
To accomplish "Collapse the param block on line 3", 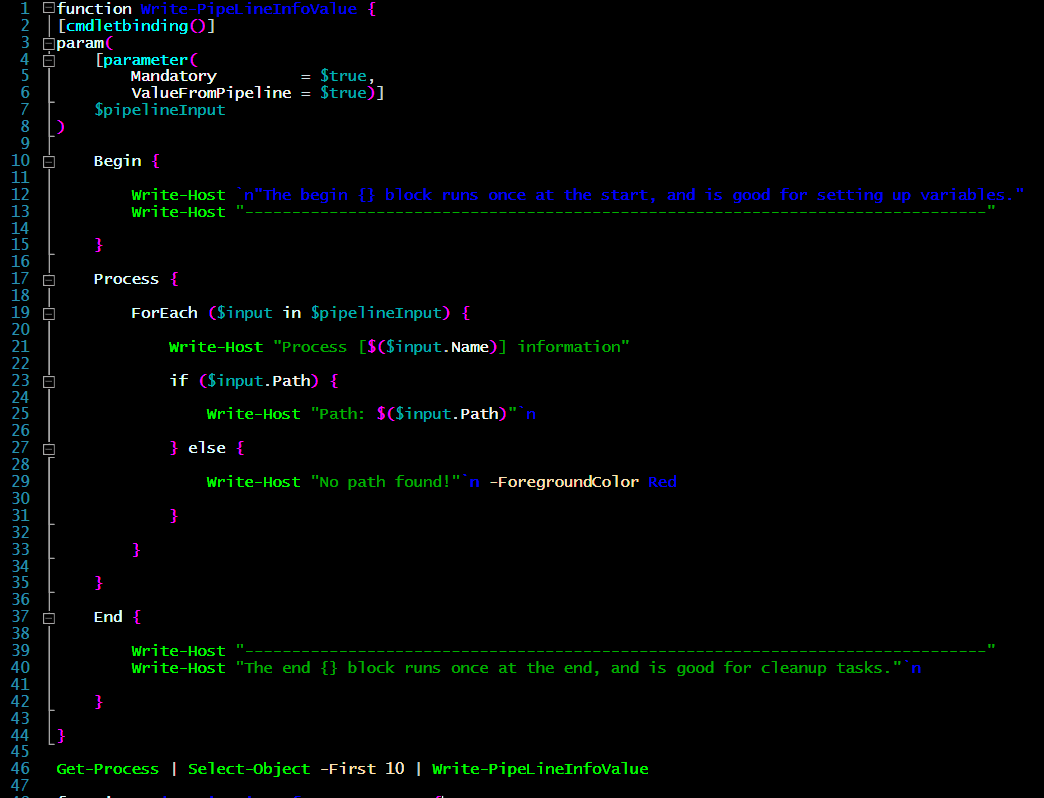I will pyautogui.click(x=47, y=43).
